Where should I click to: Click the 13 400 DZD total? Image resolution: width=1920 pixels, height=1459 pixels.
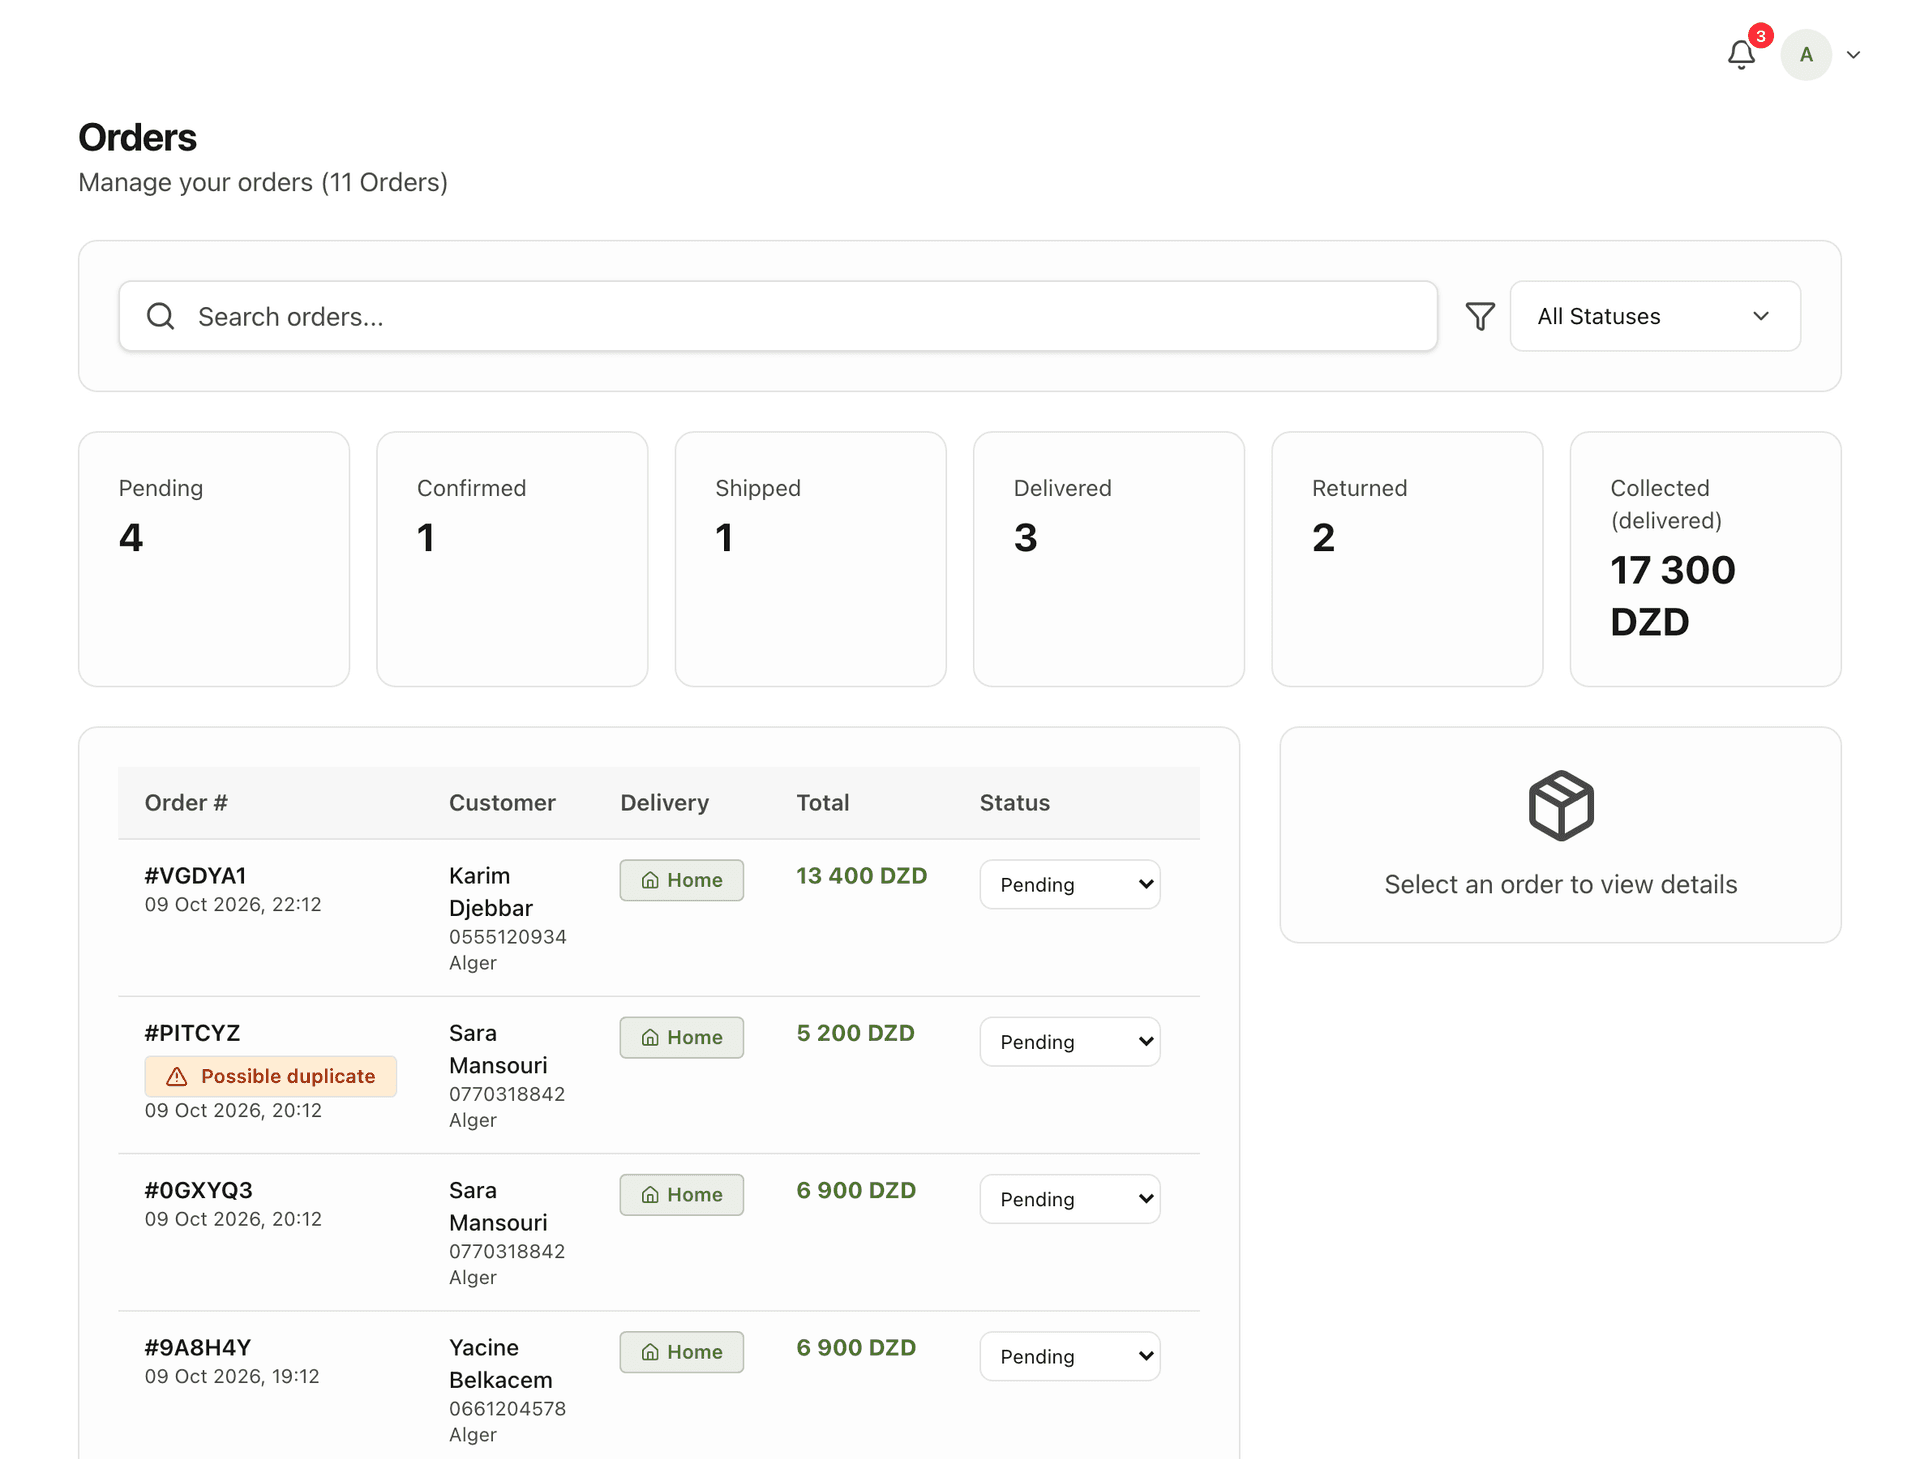click(x=862, y=876)
